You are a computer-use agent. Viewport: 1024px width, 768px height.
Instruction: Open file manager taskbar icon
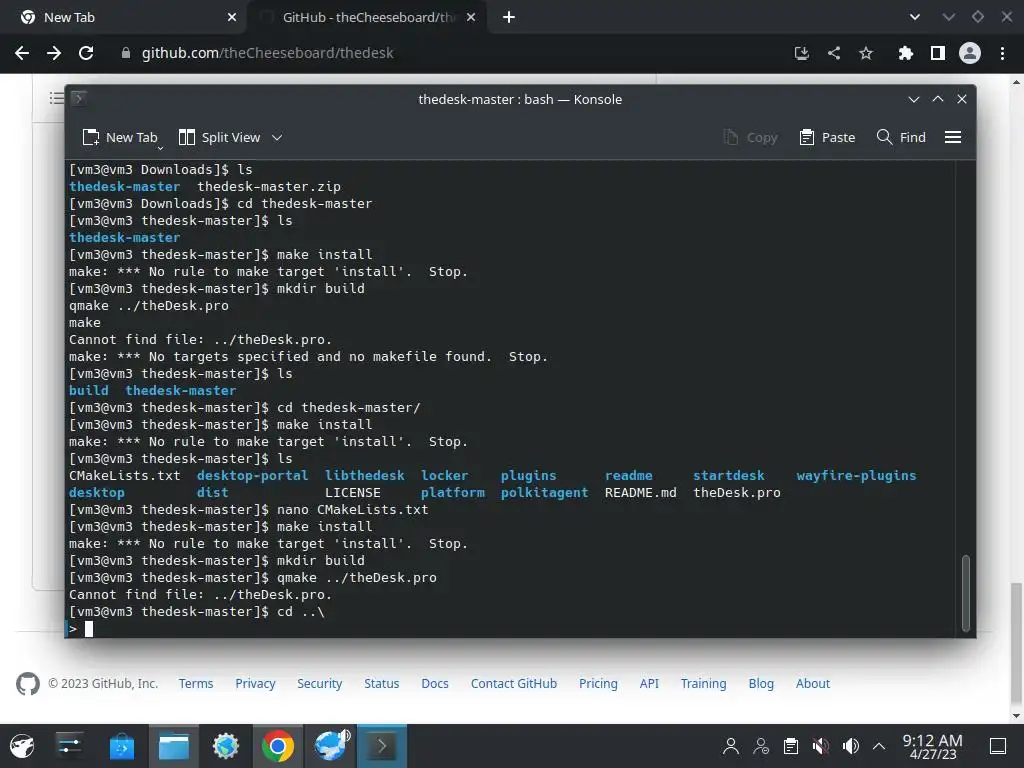(174, 746)
